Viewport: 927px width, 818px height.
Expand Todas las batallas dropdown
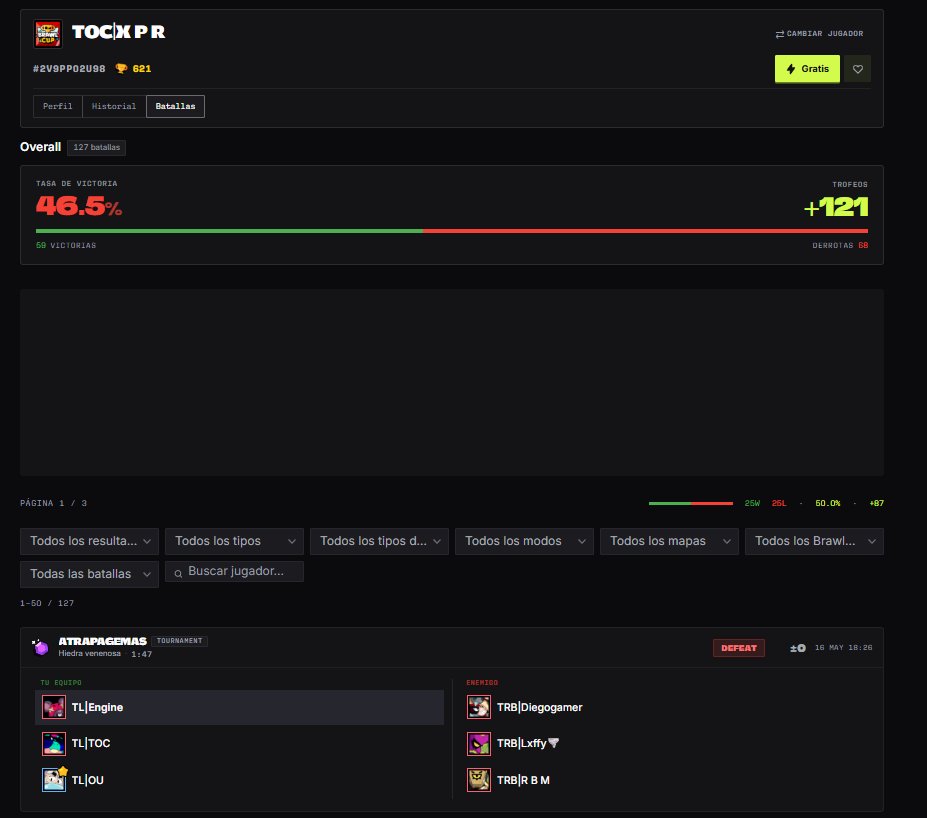point(89,574)
